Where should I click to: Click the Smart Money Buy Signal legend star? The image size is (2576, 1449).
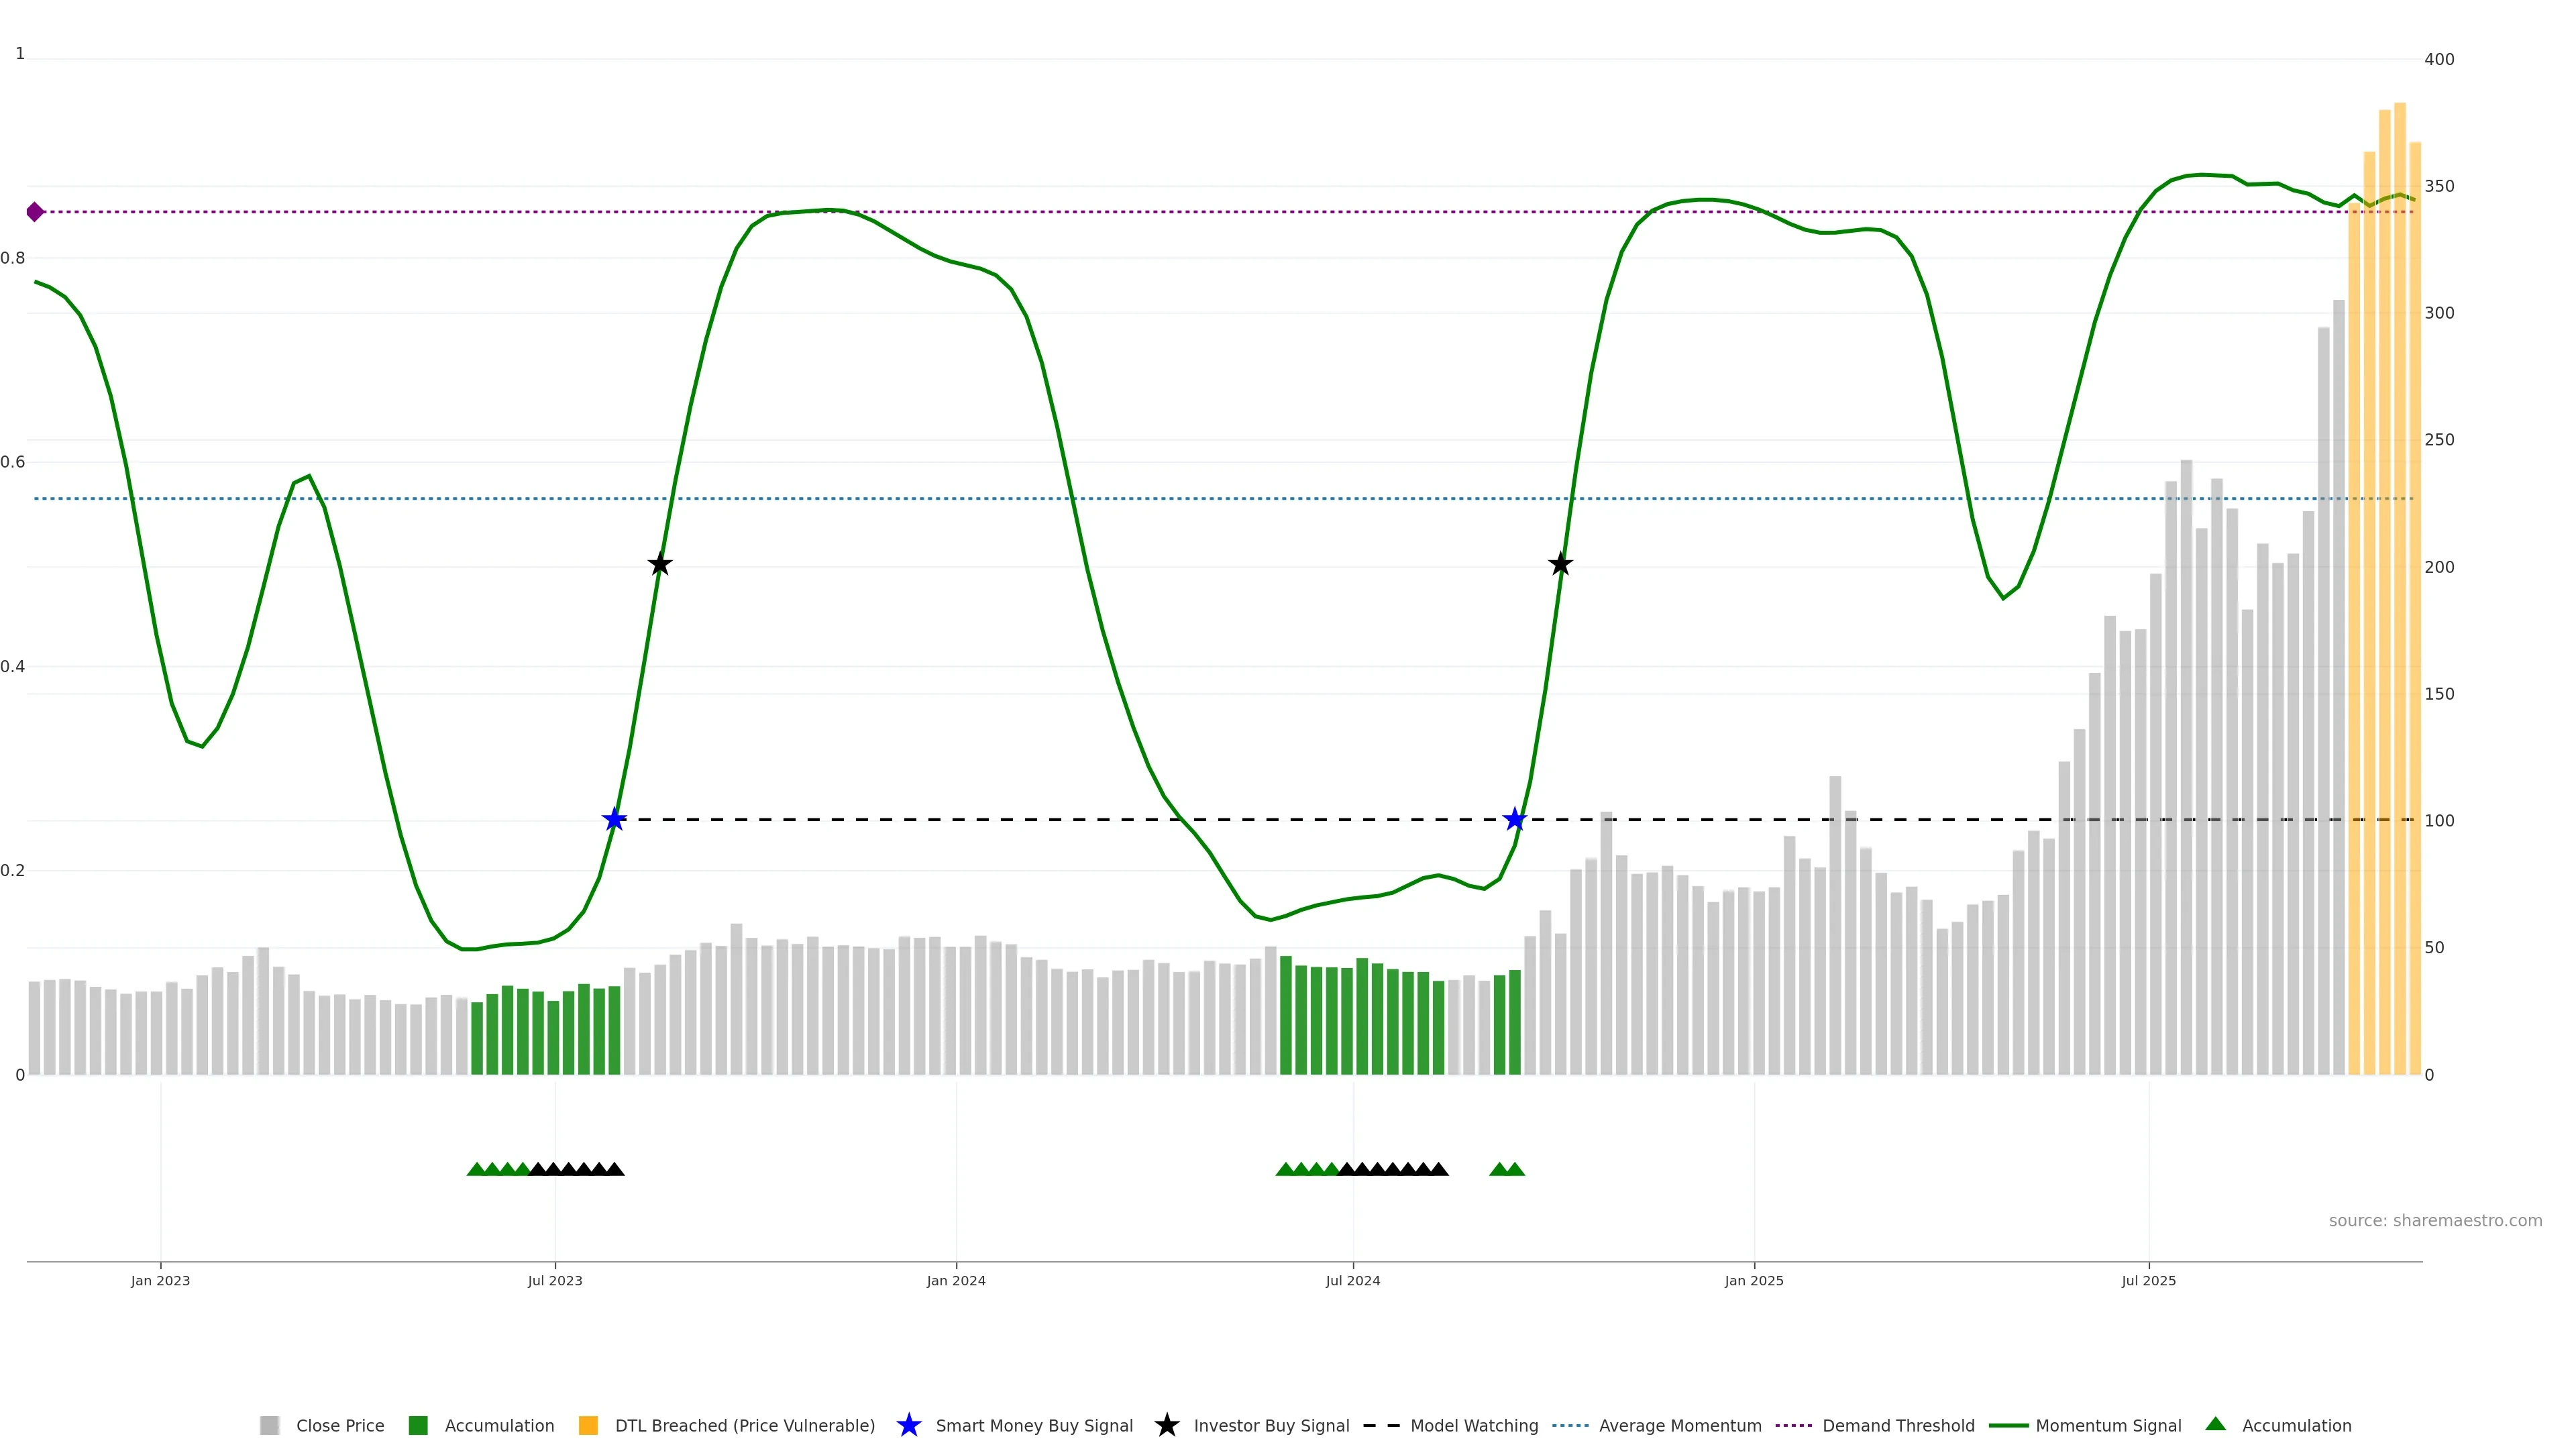pyautogui.click(x=908, y=1425)
